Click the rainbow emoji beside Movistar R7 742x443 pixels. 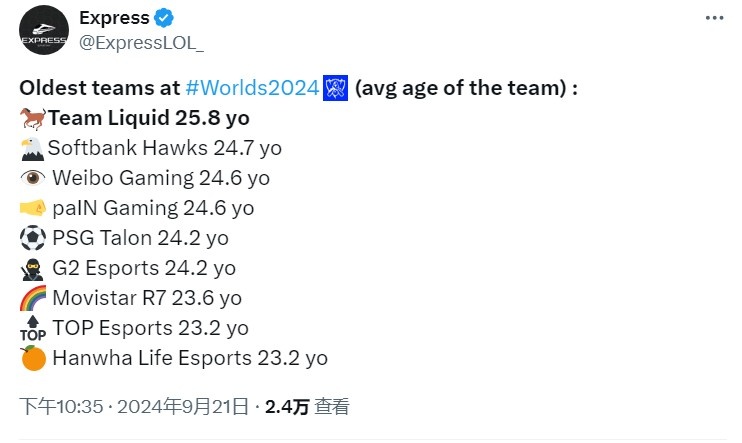[33, 298]
